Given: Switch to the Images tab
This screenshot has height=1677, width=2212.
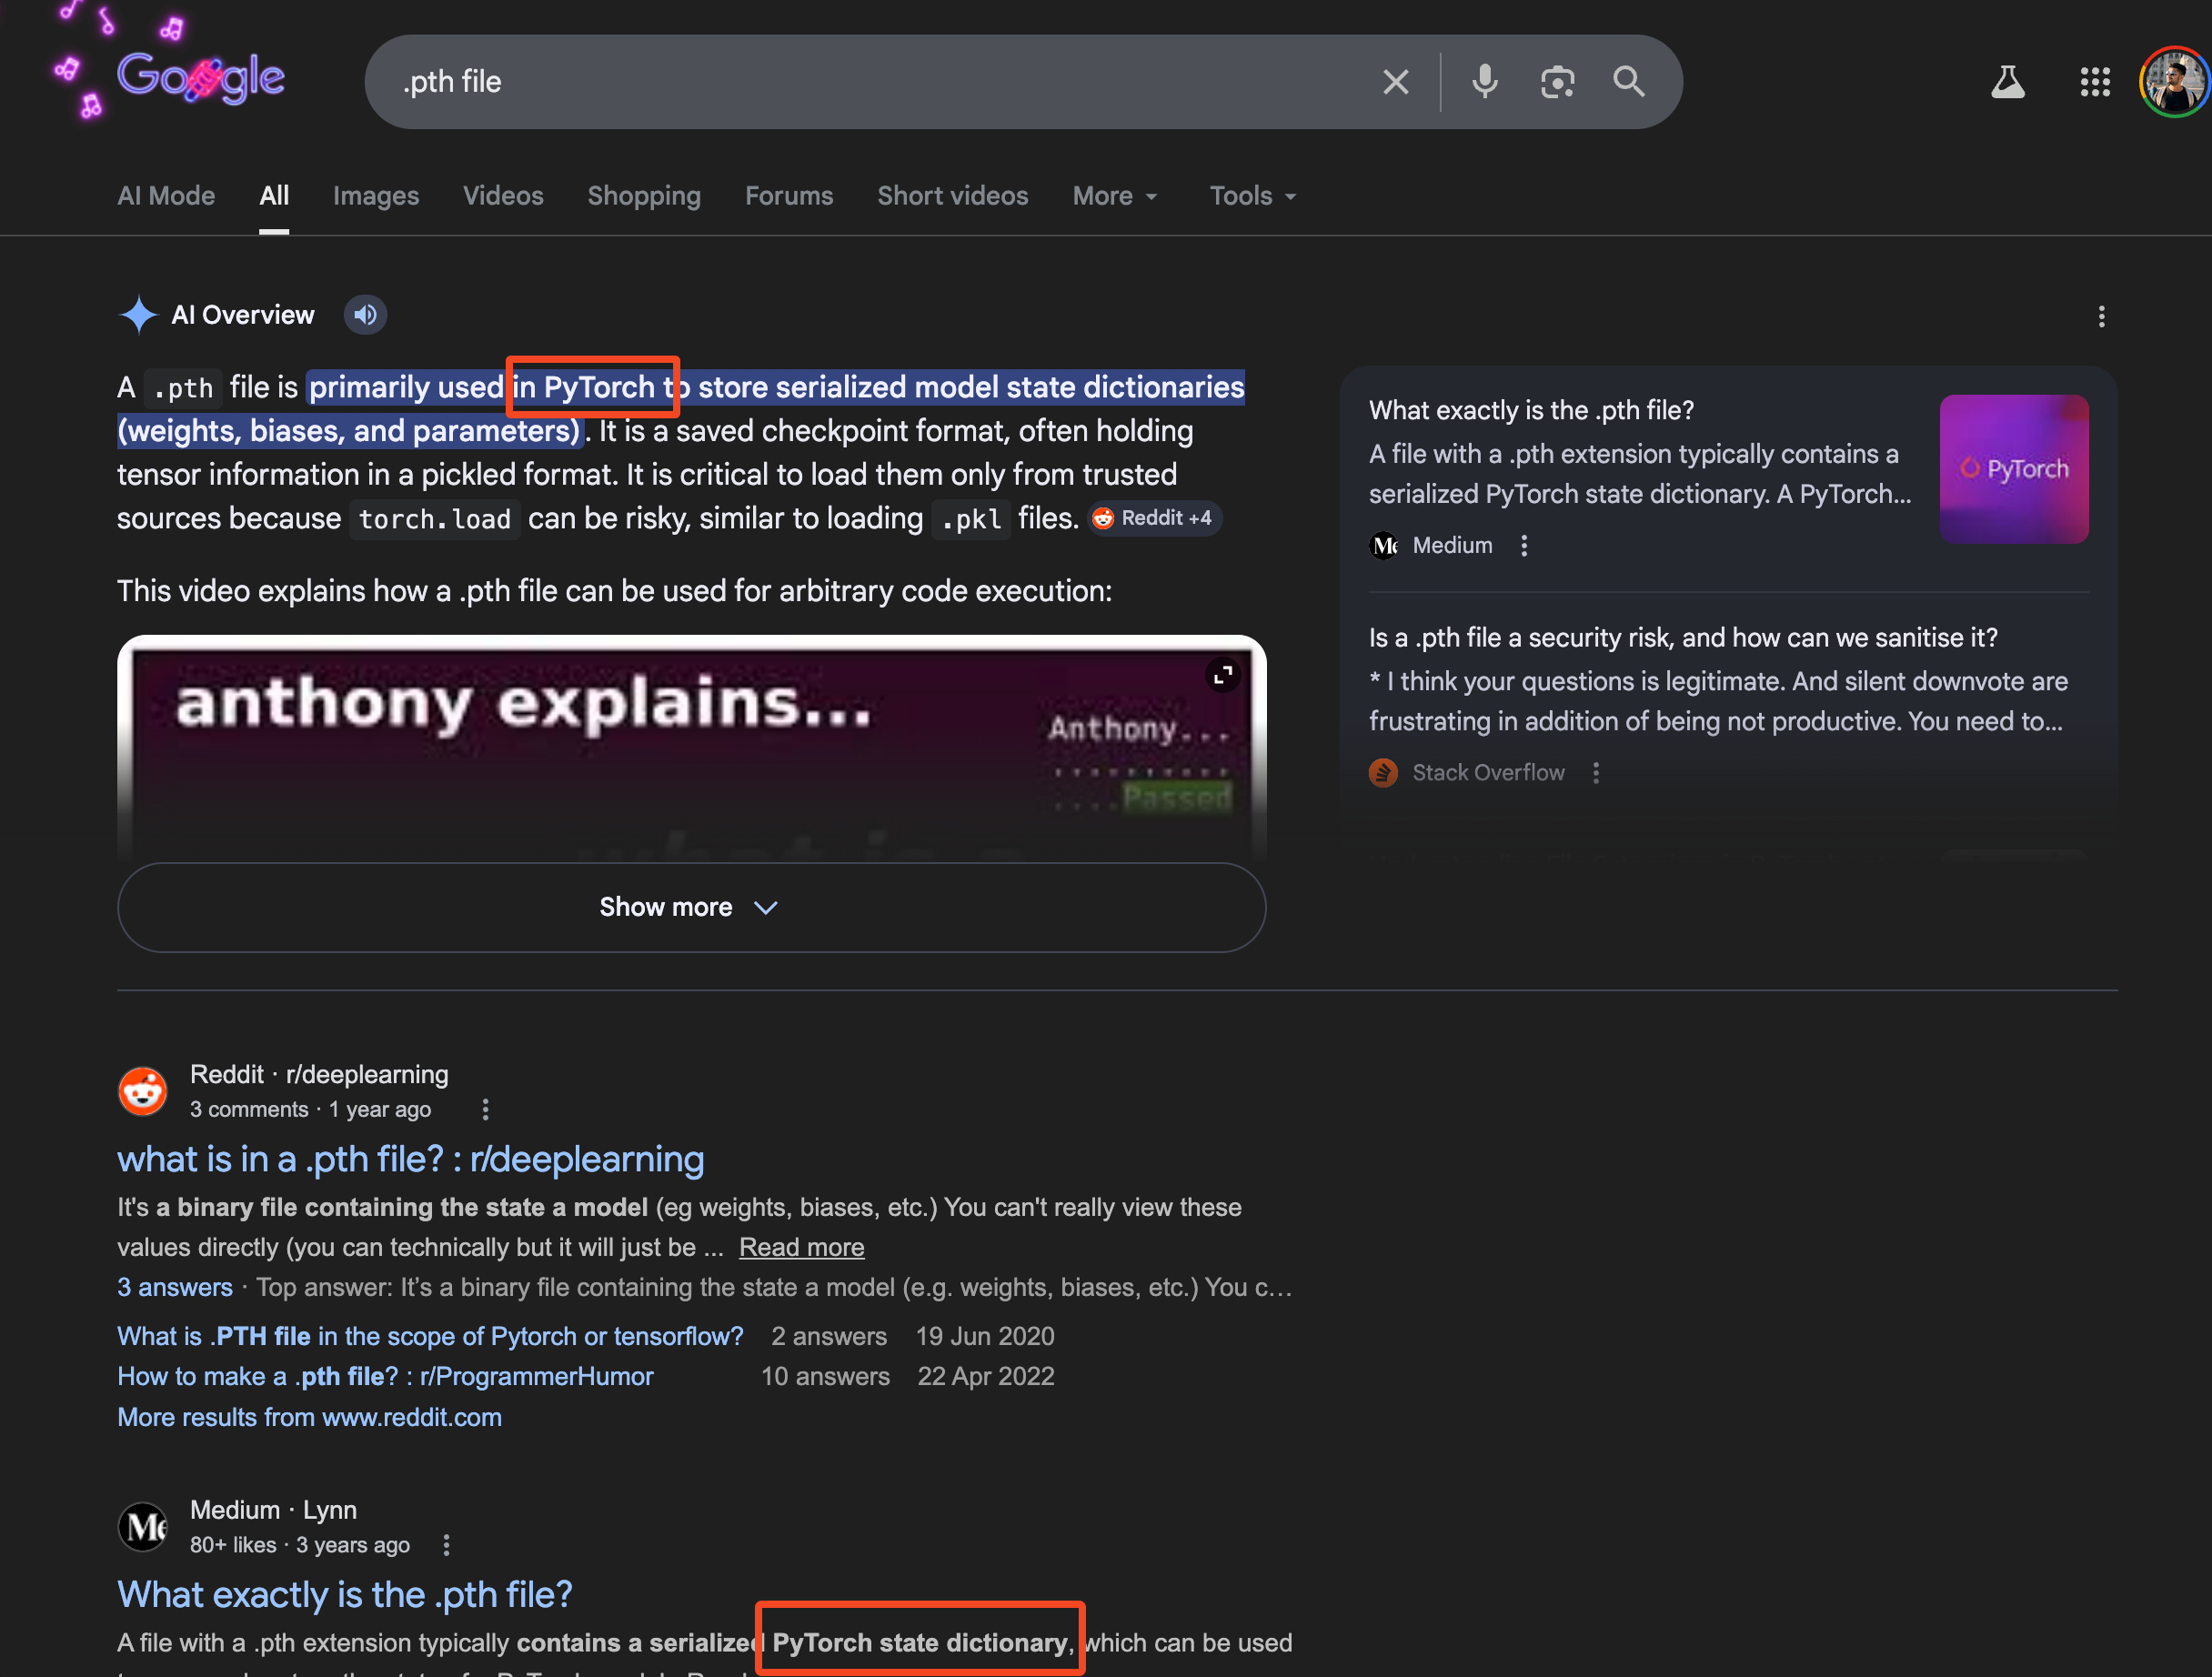Looking at the screenshot, I should (376, 196).
